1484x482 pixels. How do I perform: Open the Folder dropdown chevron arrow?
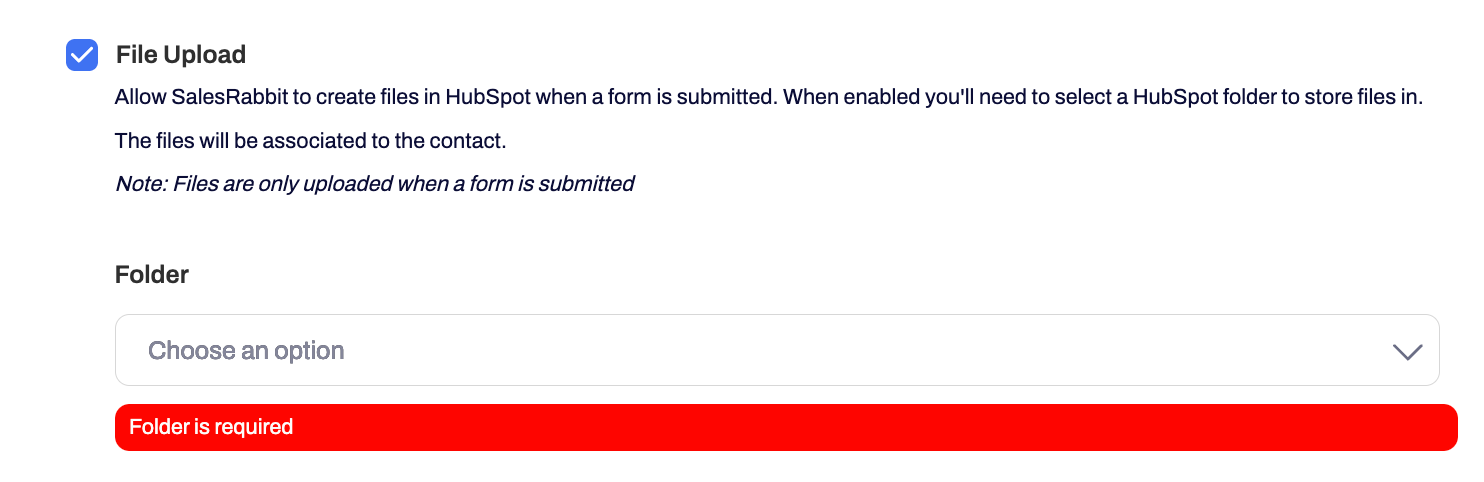[1407, 351]
